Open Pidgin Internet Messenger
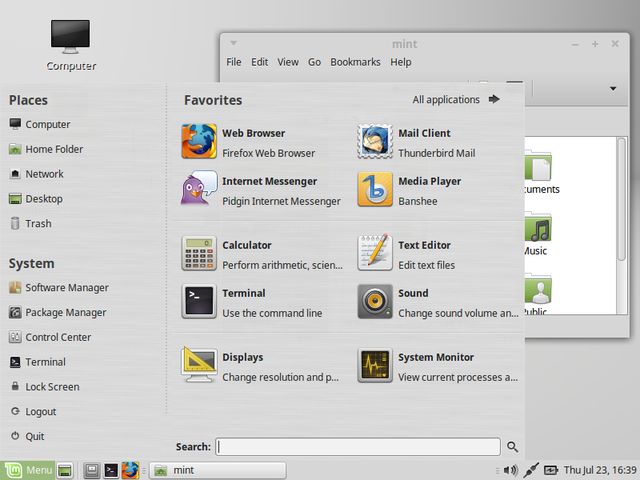The width and height of the screenshot is (640, 480). 261,190
